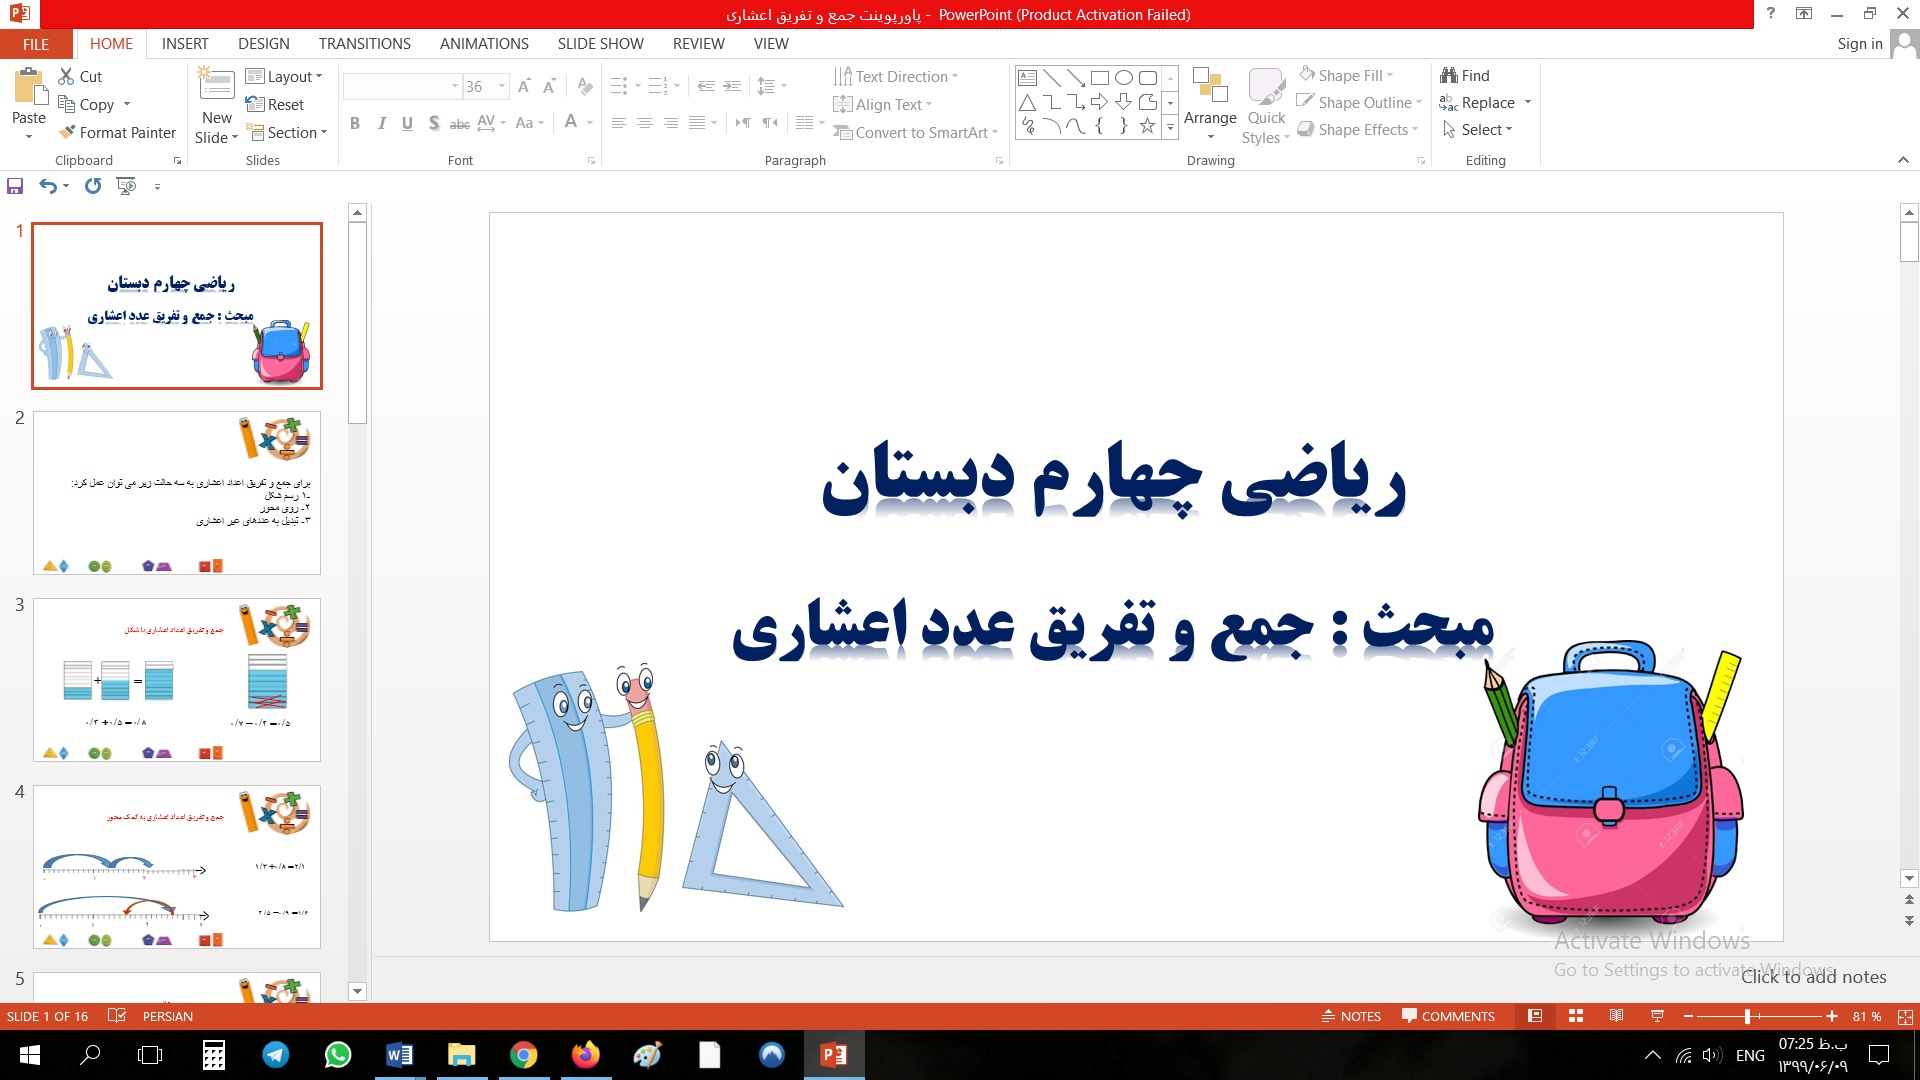Click the Find binoculars icon
The height and width of the screenshot is (1080, 1920).
tap(1448, 75)
